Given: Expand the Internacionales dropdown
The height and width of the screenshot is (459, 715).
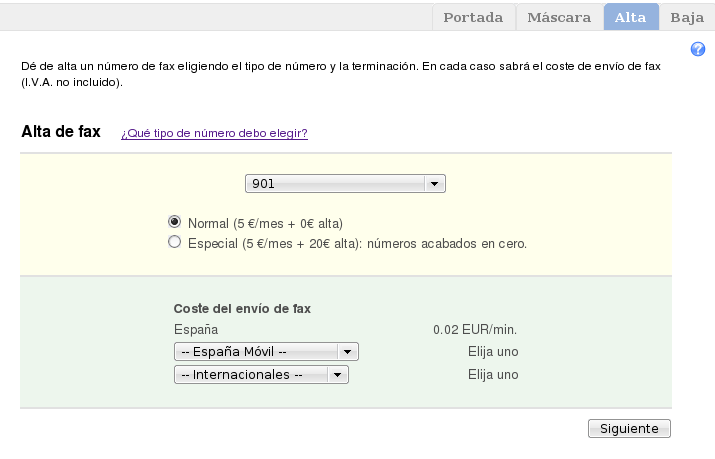Looking at the screenshot, I should 260,375.
